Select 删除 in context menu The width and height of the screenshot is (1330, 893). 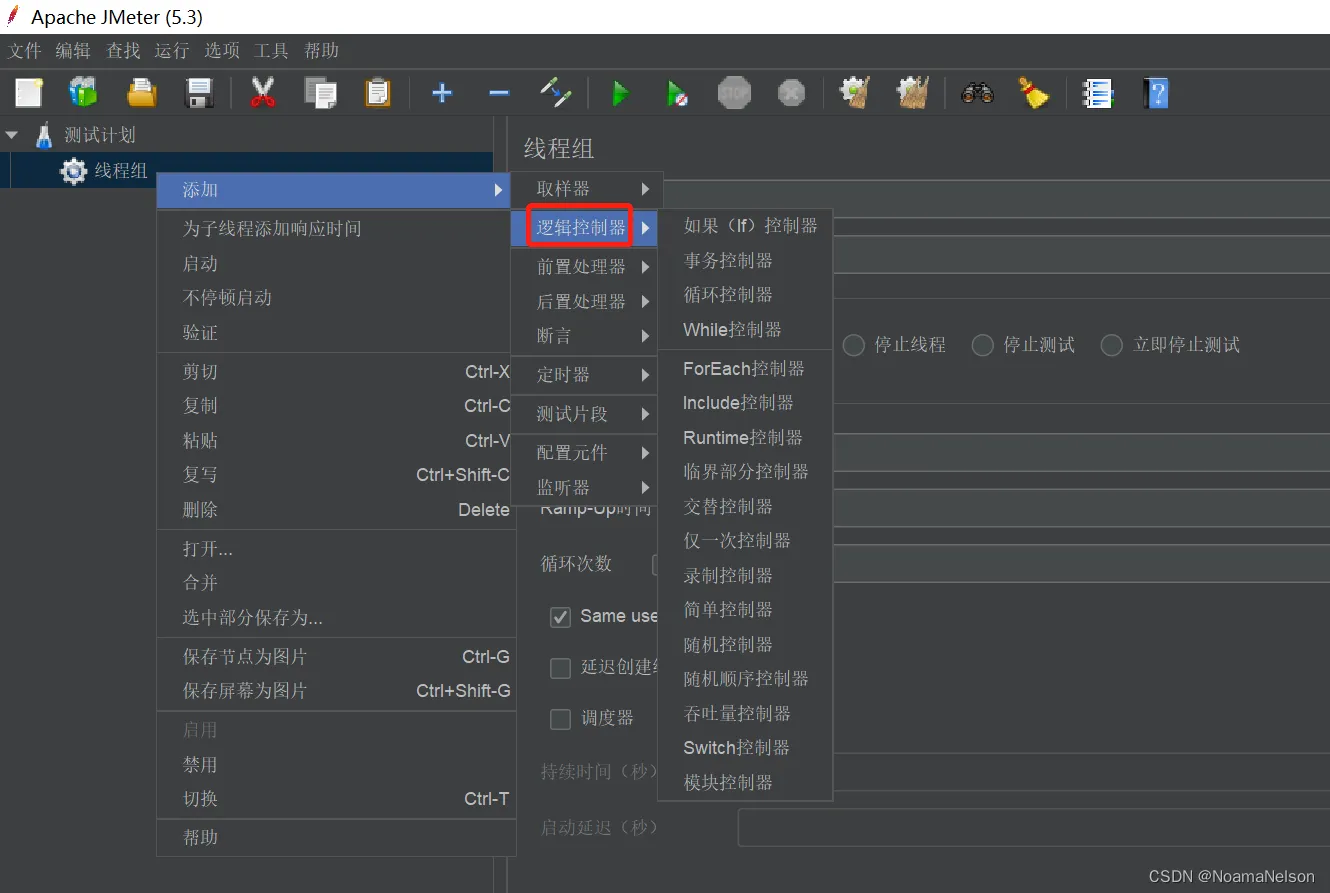pos(336,510)
